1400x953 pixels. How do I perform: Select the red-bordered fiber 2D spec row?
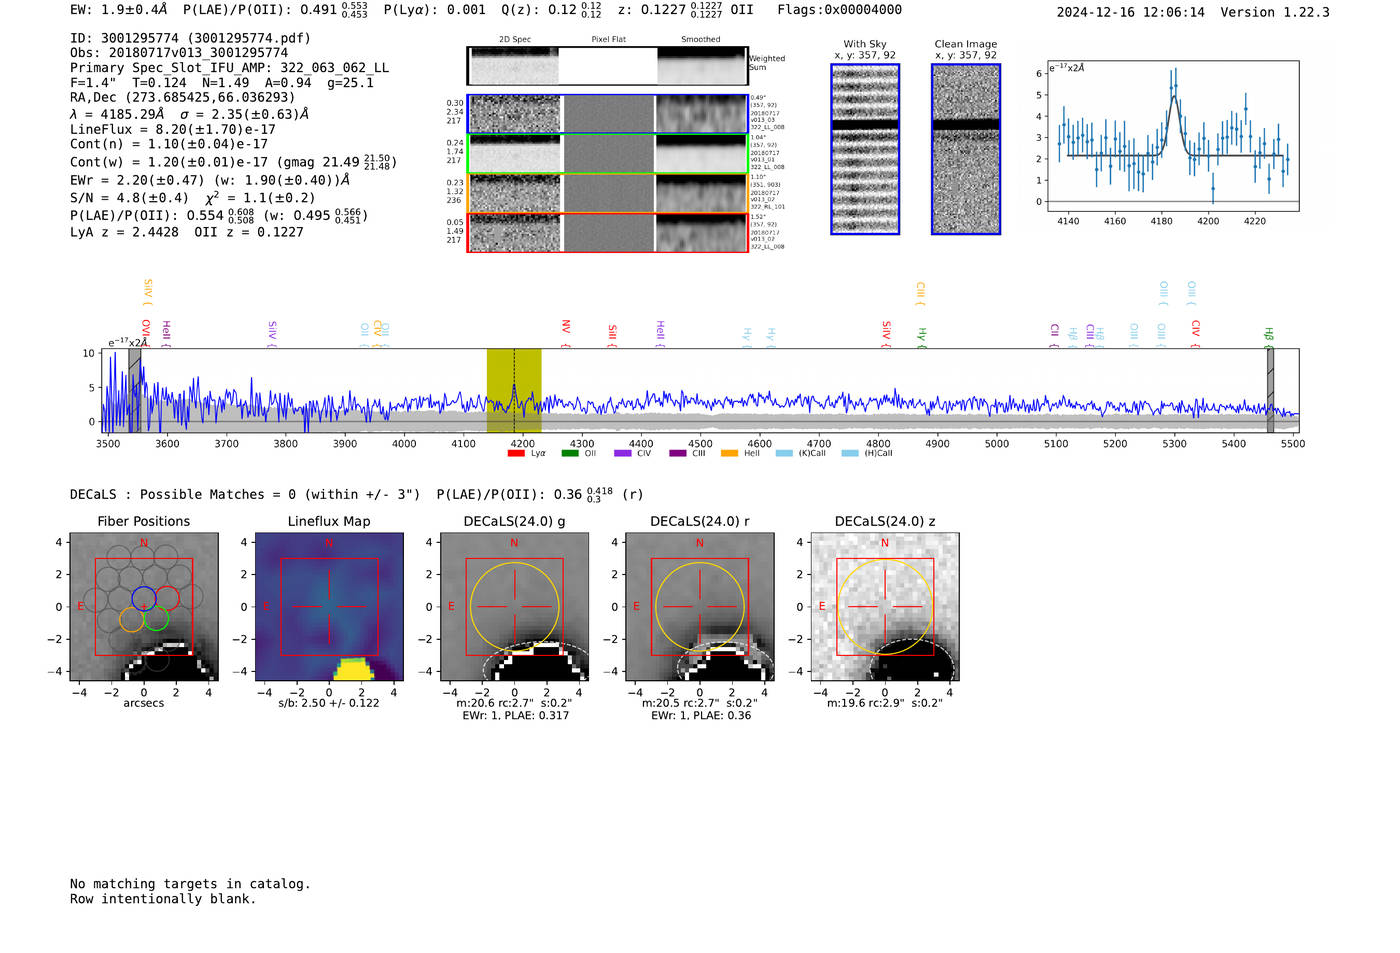tap(608, 233)
